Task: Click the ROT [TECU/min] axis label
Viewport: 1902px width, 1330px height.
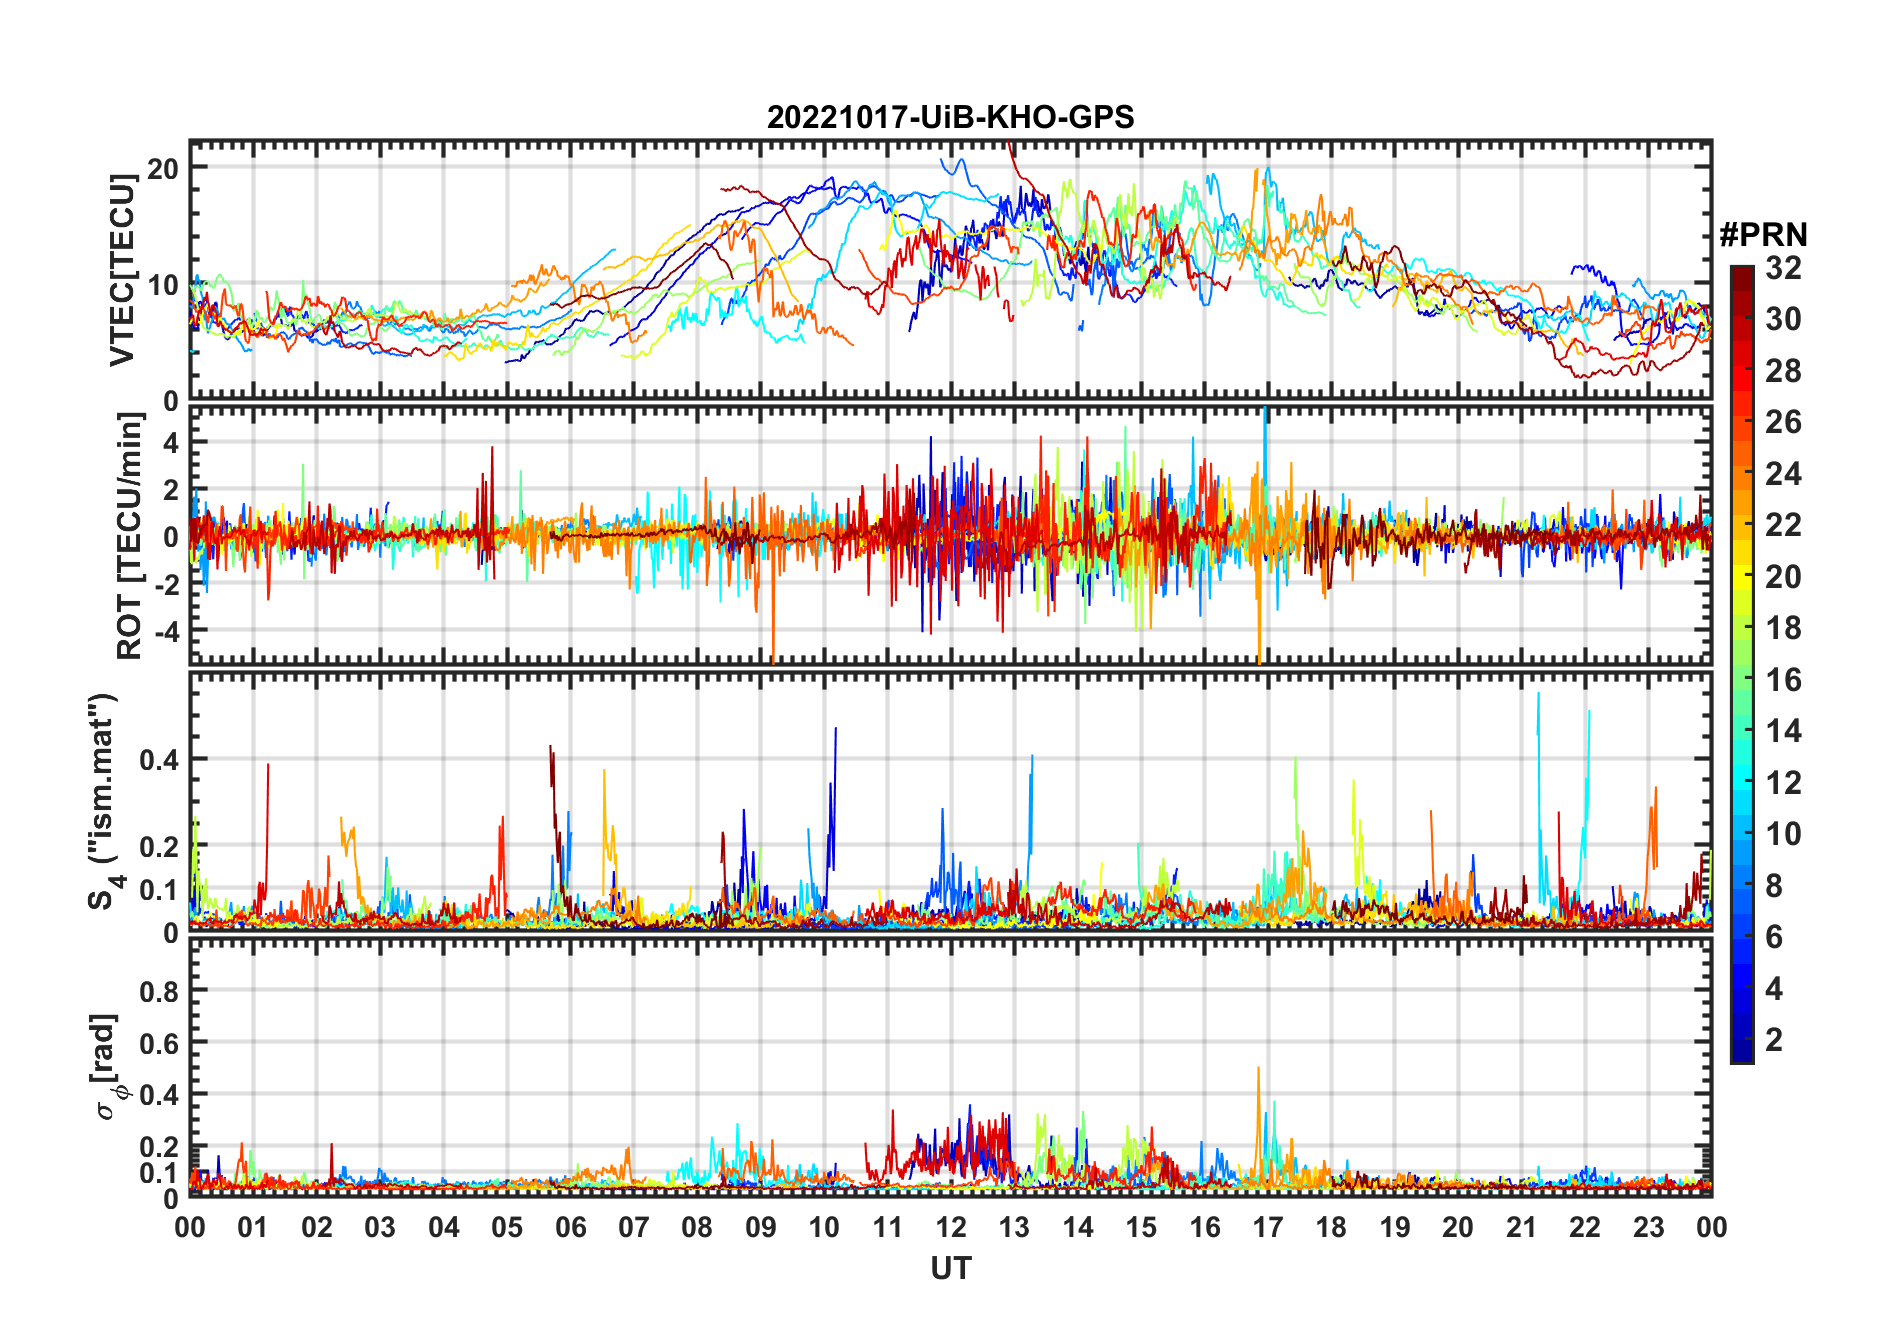Action: coord(130,536)
